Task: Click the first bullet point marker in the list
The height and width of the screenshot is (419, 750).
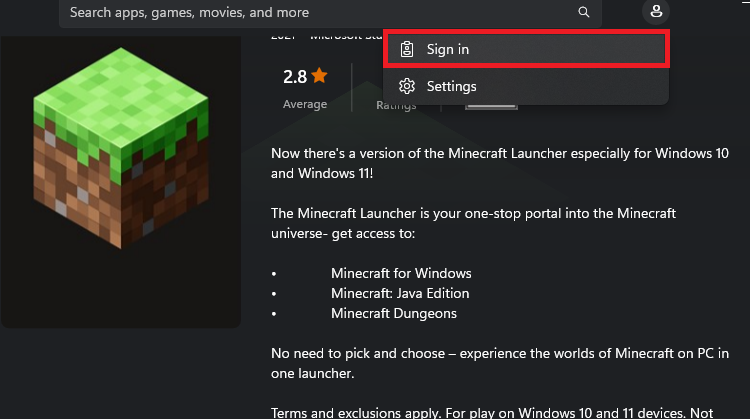Action: [273, 273]
